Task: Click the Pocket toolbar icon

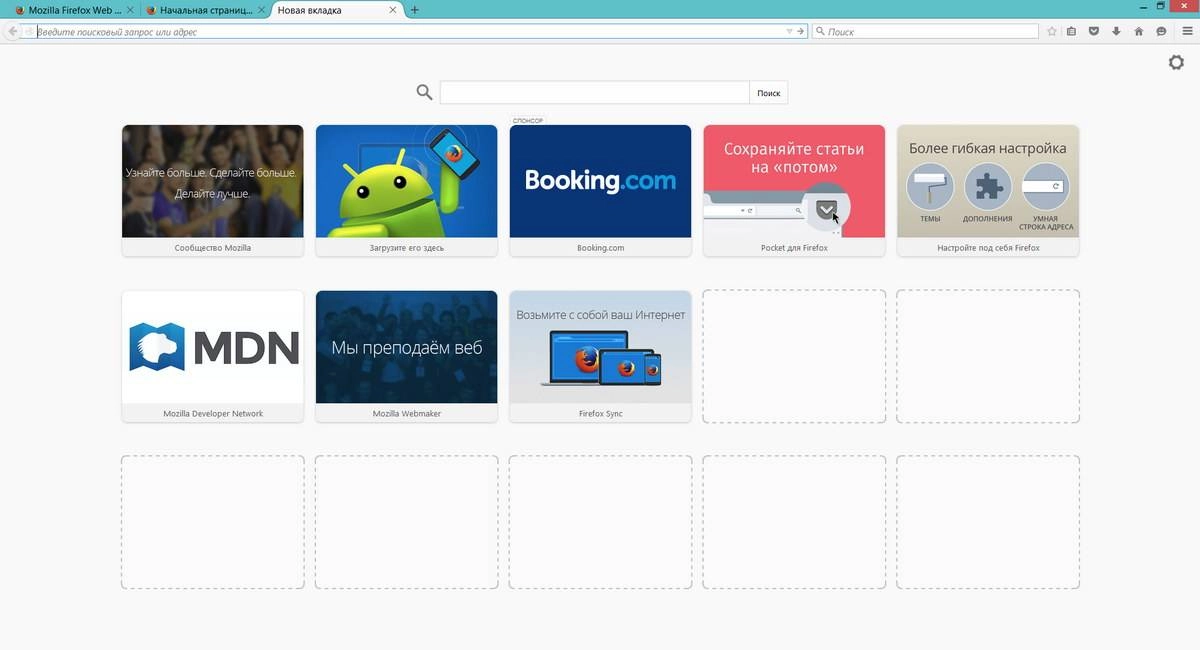Action: tap(1094, 32)
